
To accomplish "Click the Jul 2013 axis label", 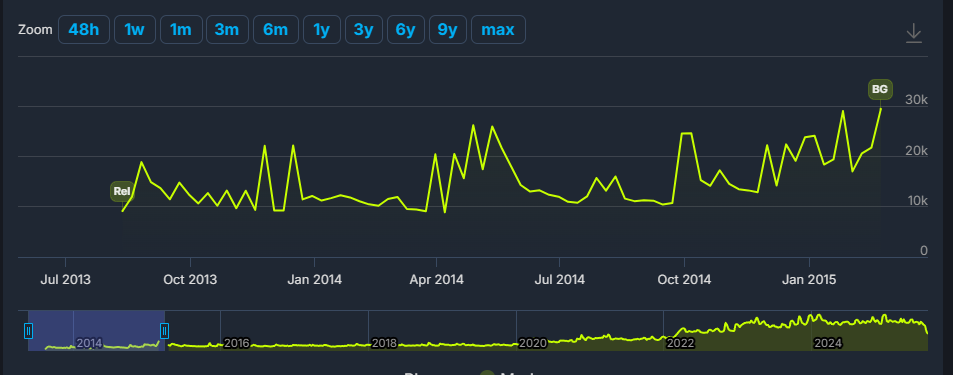I will click(x=65, y=280).
